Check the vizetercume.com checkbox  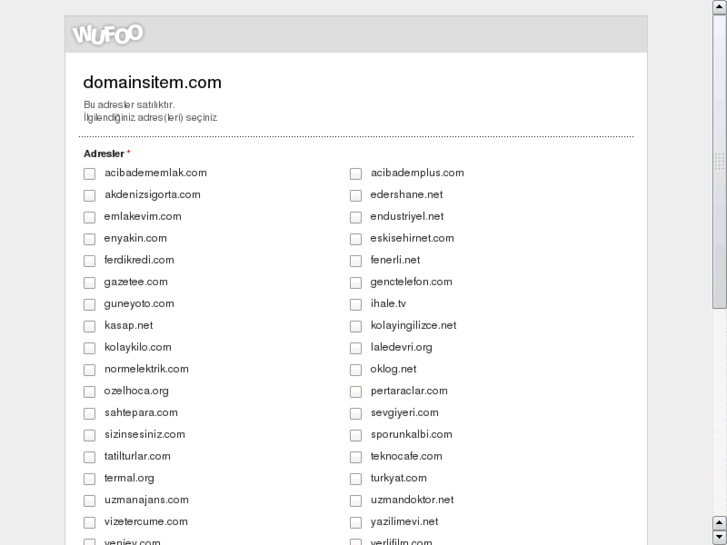point(90,523)
